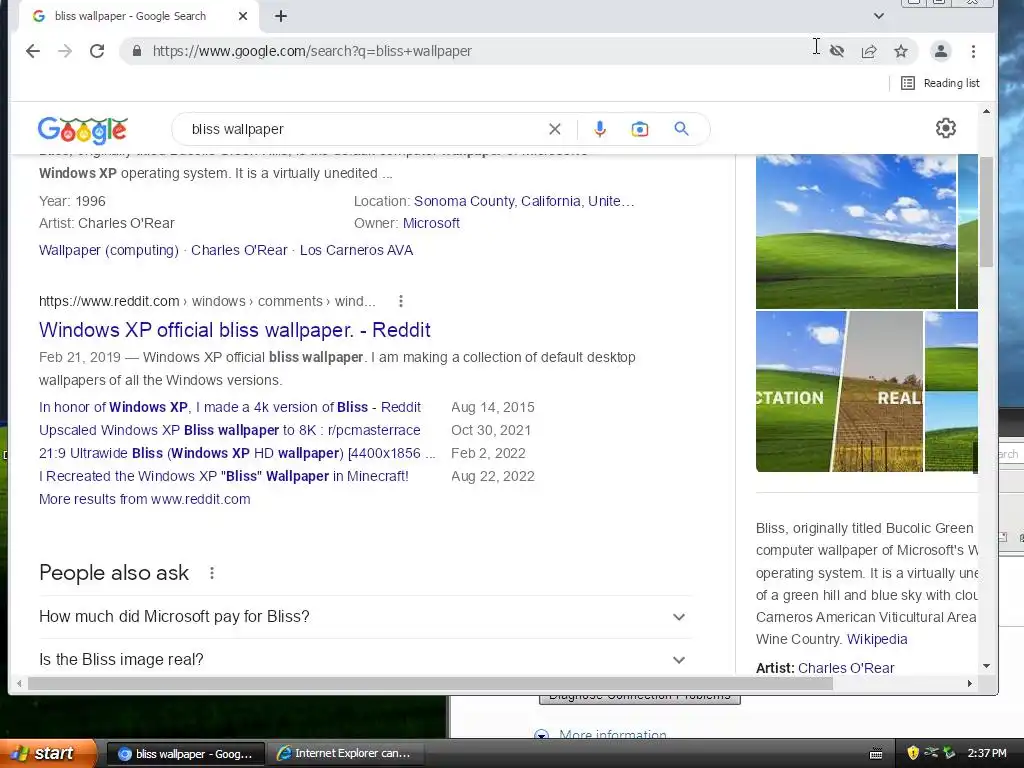The width and height of the screenshot is (1024, 768).
Task: Open the three-dot options beside the reddit result
Action: pos(400,301)
